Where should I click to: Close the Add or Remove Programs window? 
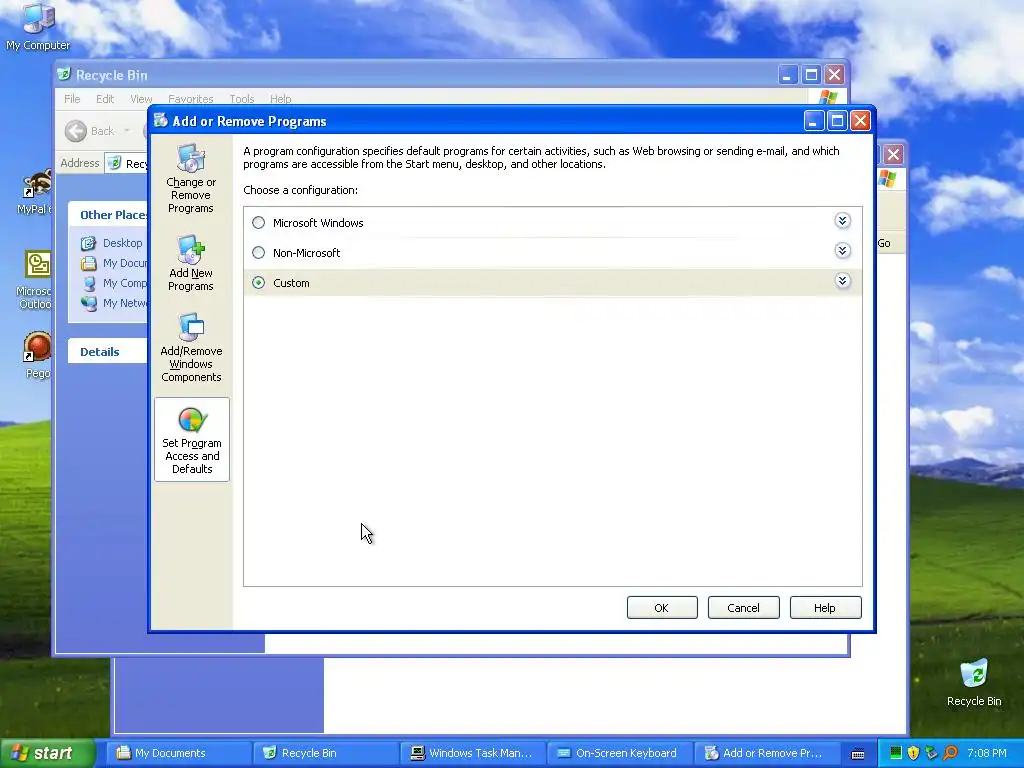tap(861, 121)
